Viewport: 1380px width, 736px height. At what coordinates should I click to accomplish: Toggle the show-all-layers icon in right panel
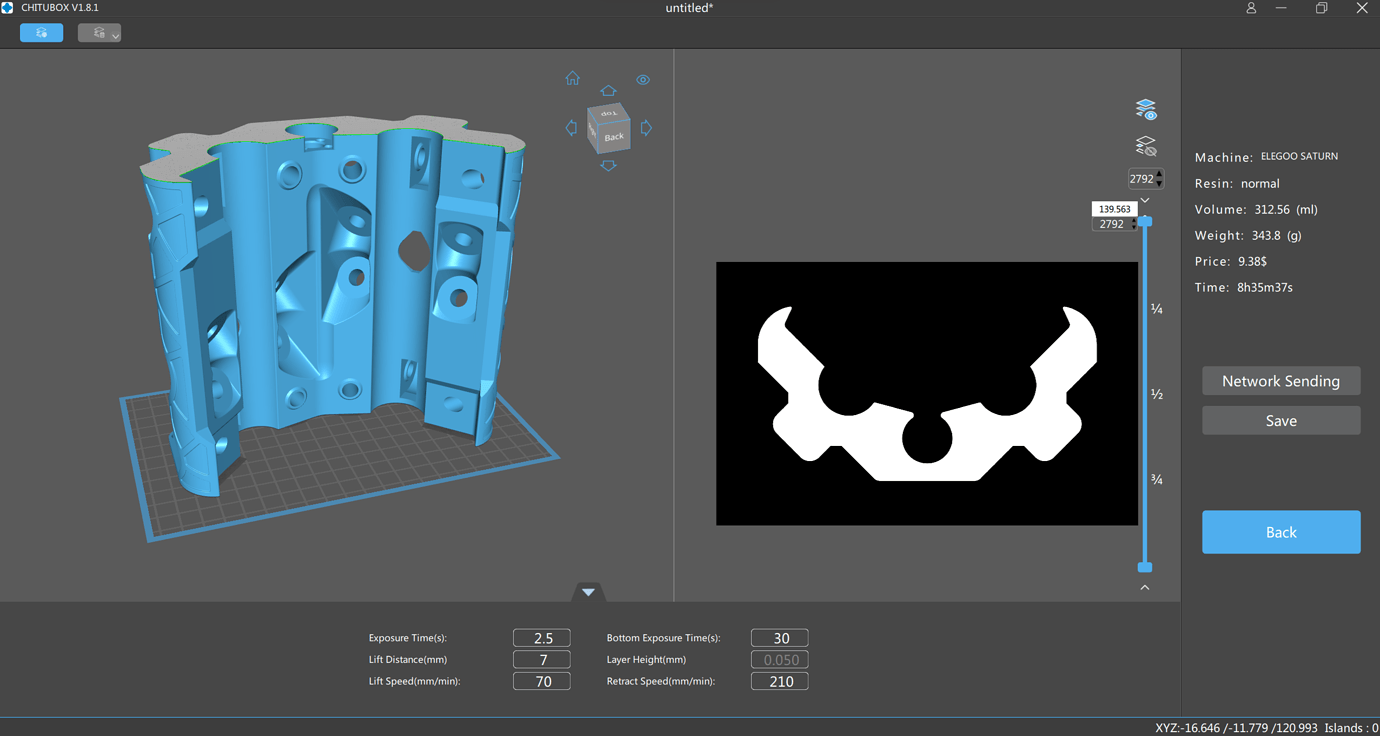click(x=1145, y=108)
